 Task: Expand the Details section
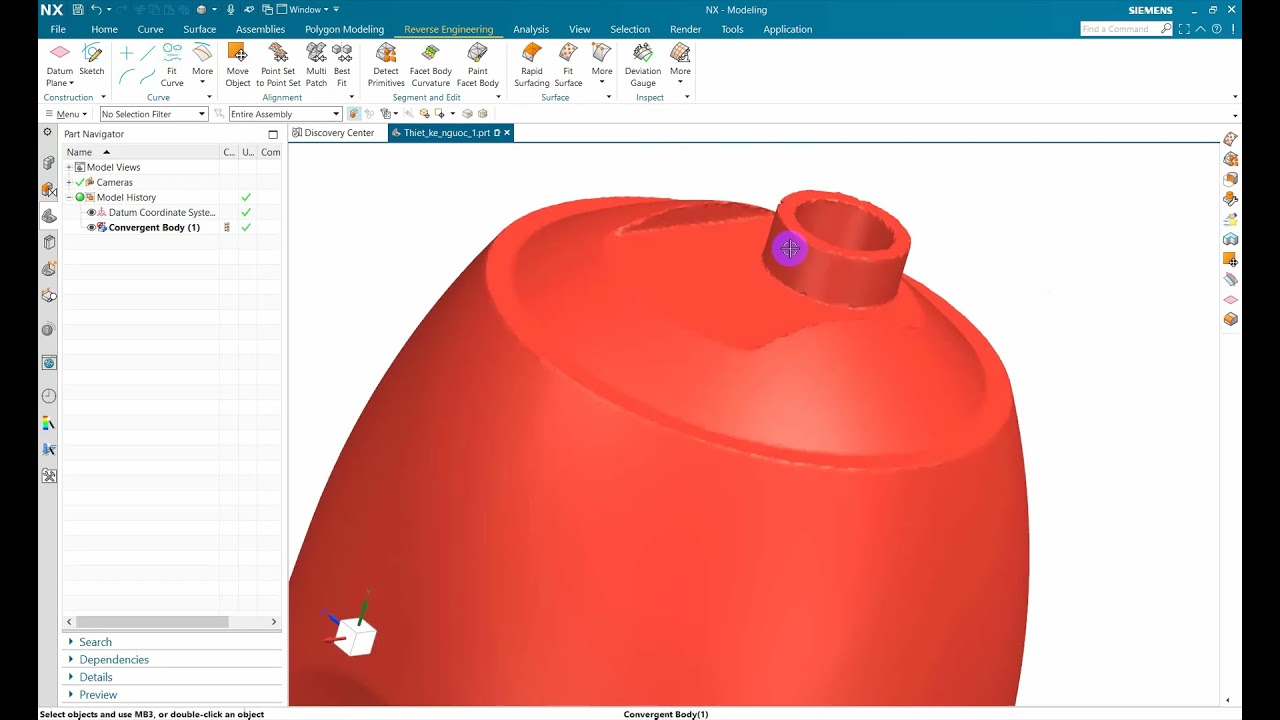coord(95,677)
